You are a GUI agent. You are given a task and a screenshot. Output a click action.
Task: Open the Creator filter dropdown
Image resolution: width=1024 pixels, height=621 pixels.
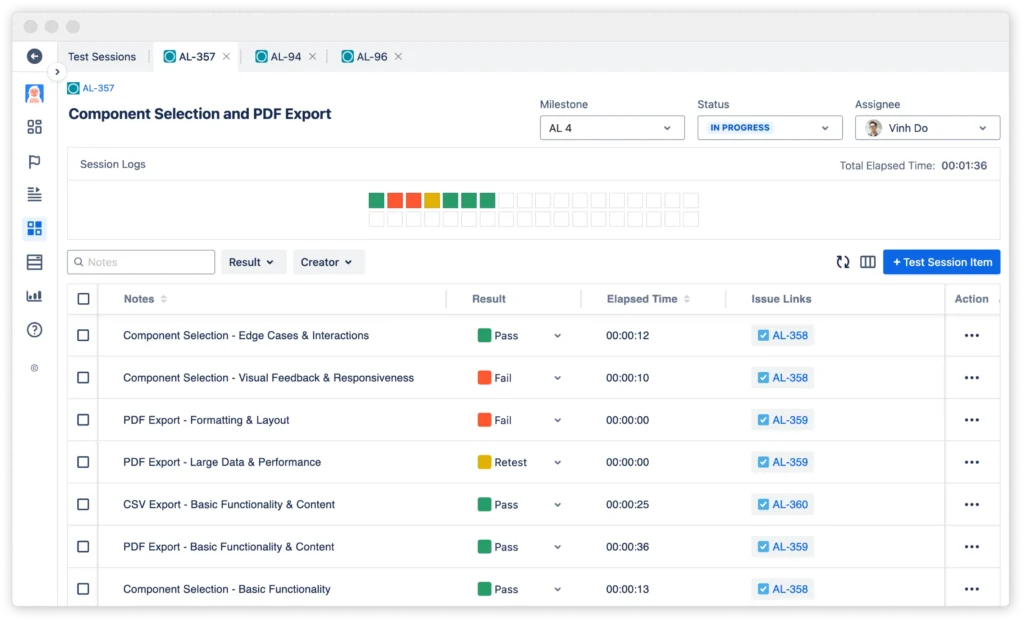click(x=328, y=262)
